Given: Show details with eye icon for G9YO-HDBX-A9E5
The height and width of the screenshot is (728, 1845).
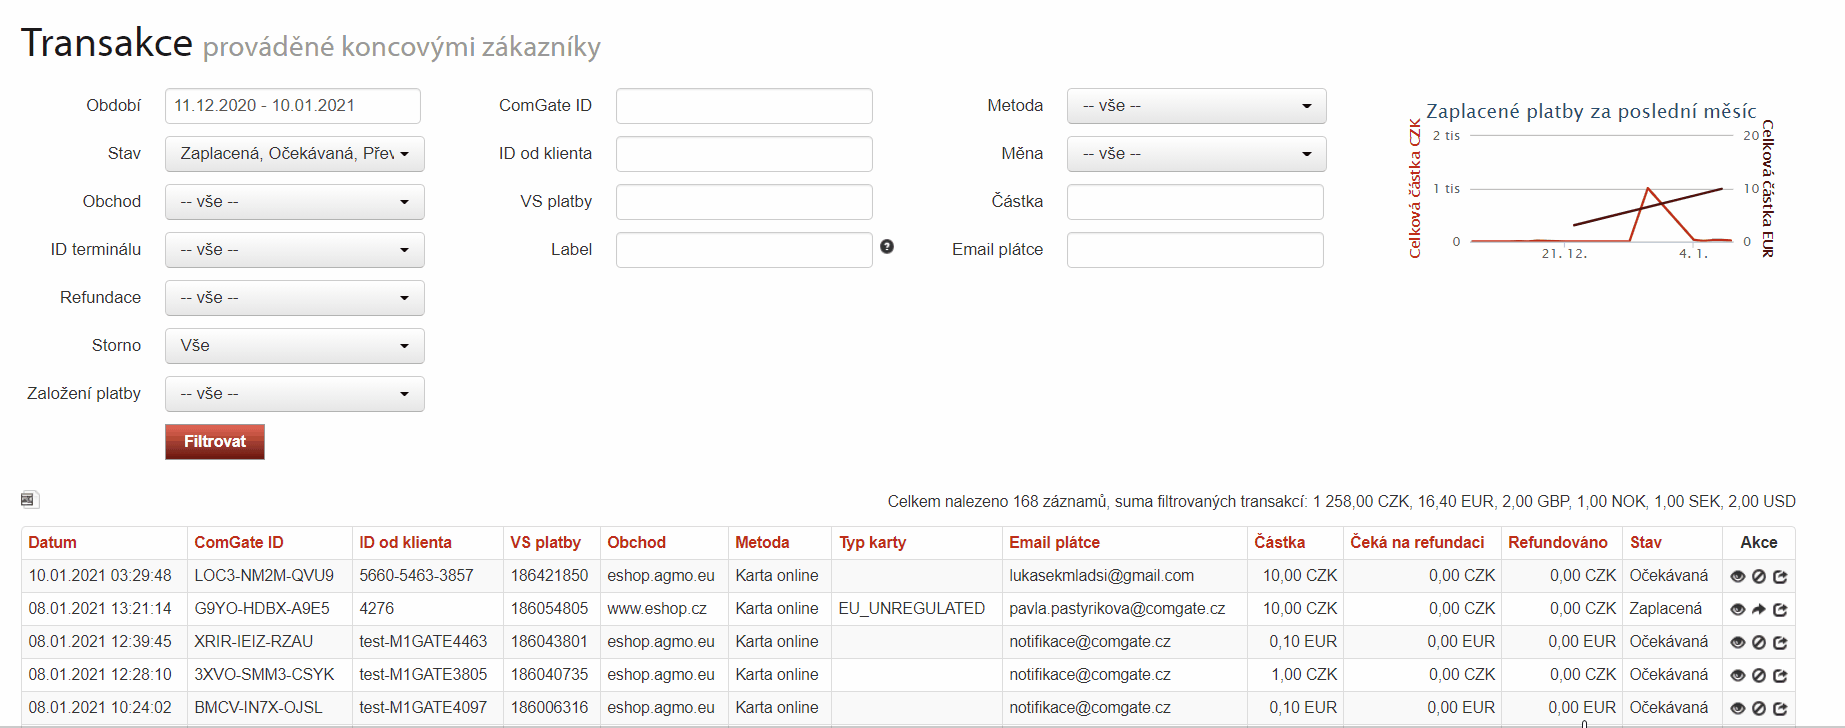Looking at the screenshot, I should click(x=1737, y=610).
